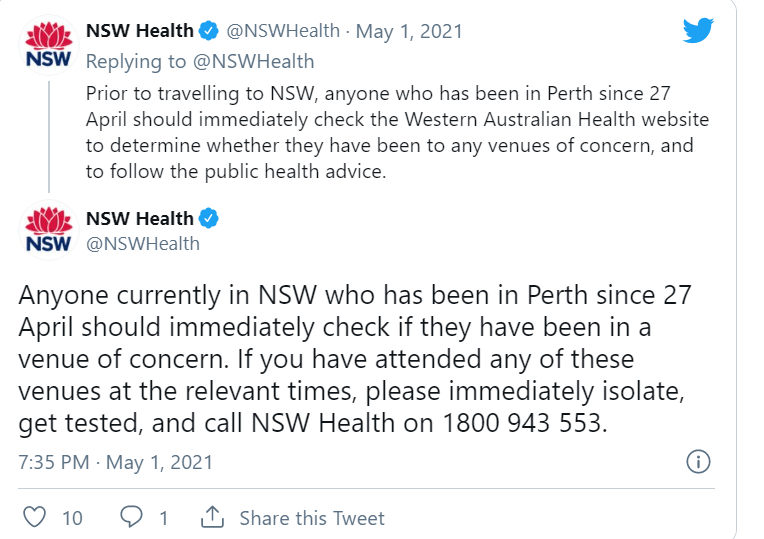Click the top NSW Health profile avatar

[x=48, y=45]
